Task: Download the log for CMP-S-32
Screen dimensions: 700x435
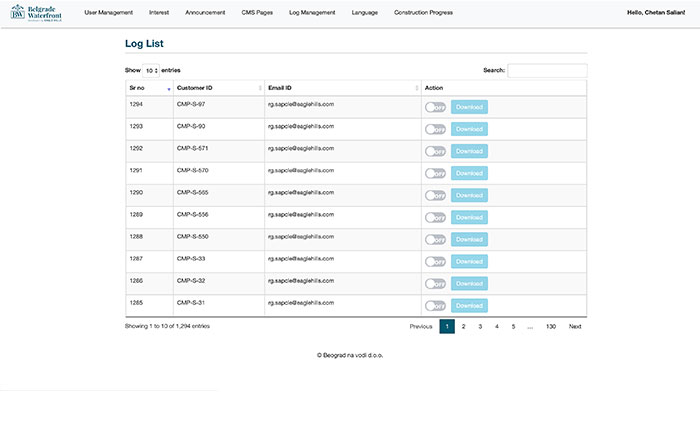Action: click(469, 284)
